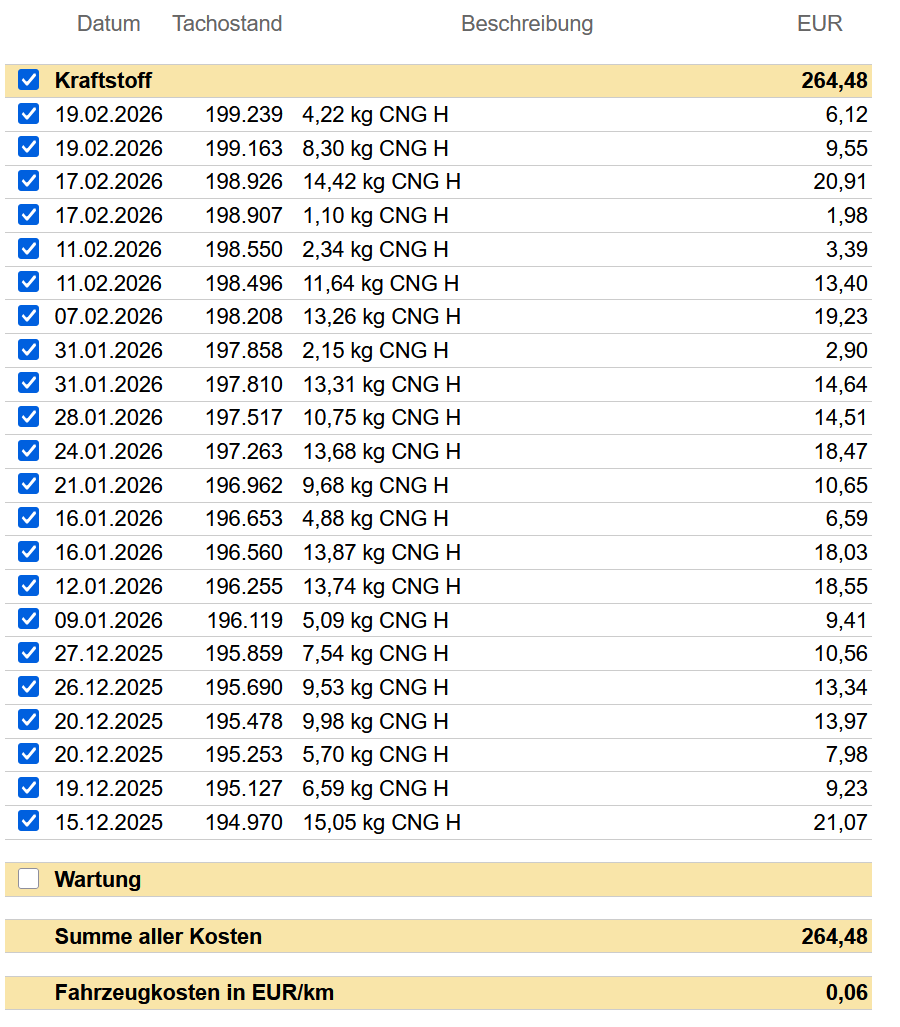Uncheck the 19.02.2026 entry with 199.239 km
This screenshot has height=1027, width=900.
[28, 114]
